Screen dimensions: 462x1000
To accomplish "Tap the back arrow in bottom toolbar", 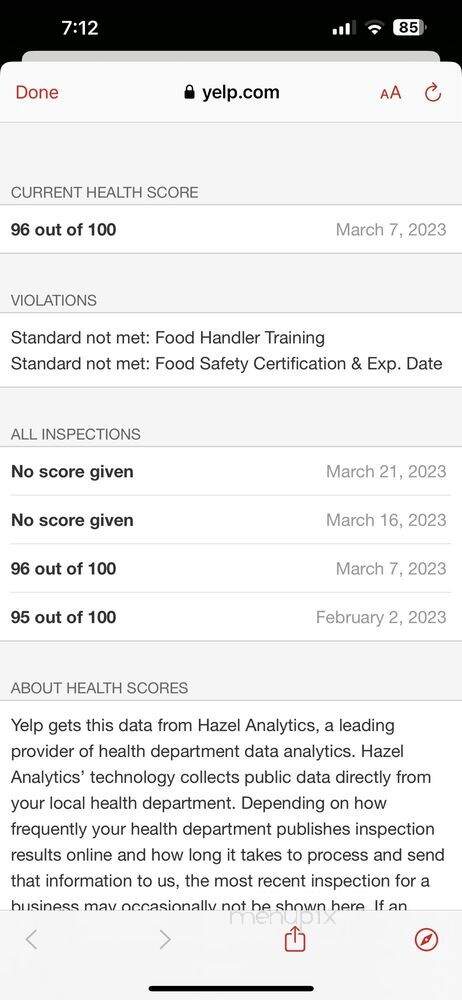I will point(31,939).
